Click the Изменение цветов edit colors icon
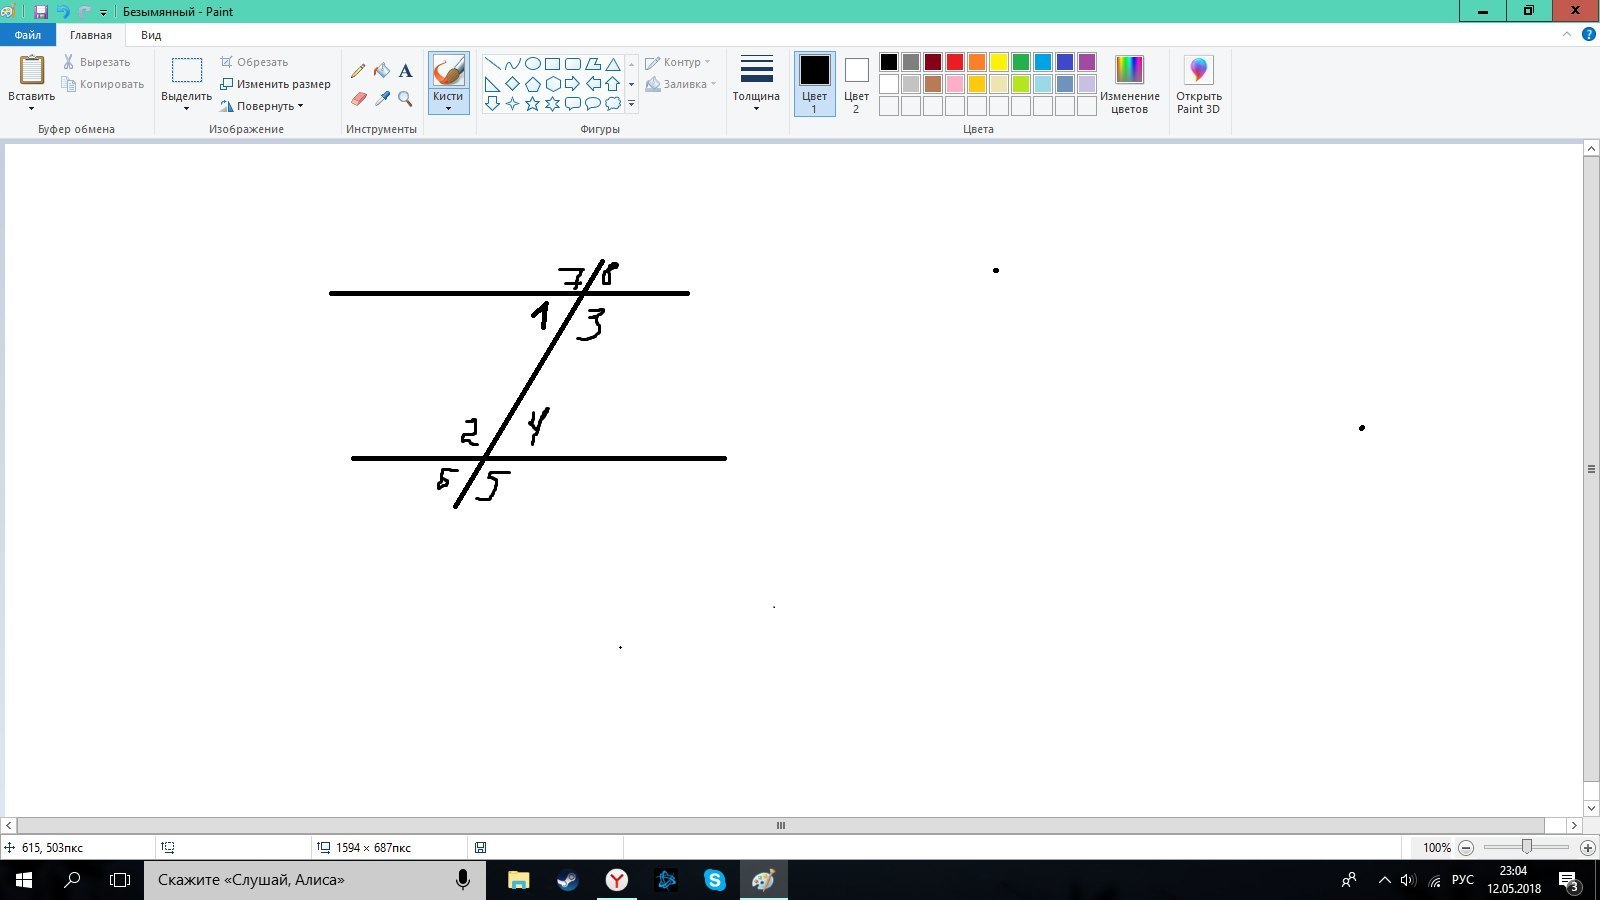The image size is (1600, 900). click(1129, 84)
